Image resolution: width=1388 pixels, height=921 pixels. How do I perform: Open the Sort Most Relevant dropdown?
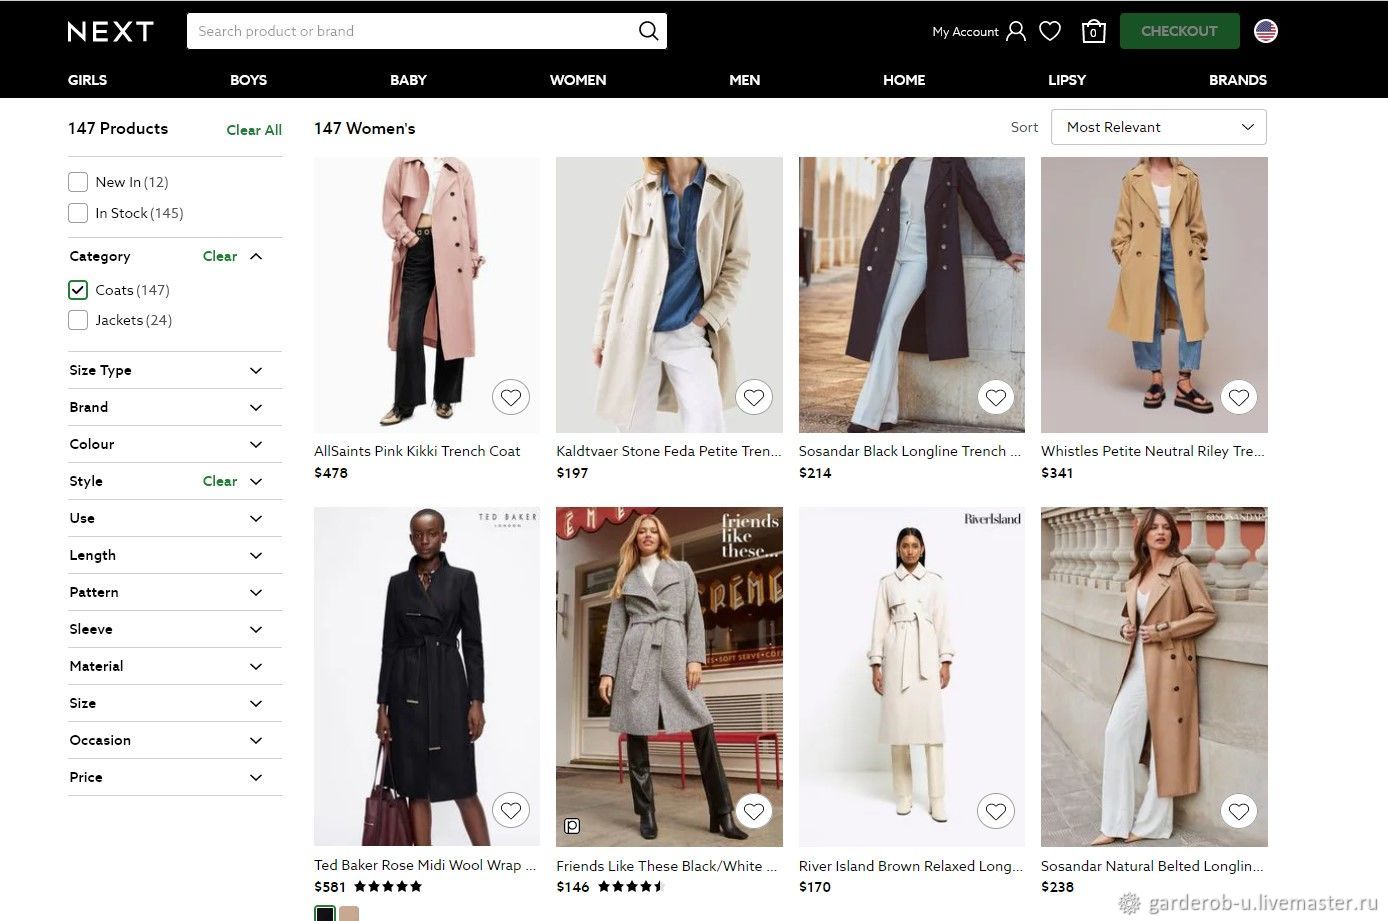coord(1159,127)
